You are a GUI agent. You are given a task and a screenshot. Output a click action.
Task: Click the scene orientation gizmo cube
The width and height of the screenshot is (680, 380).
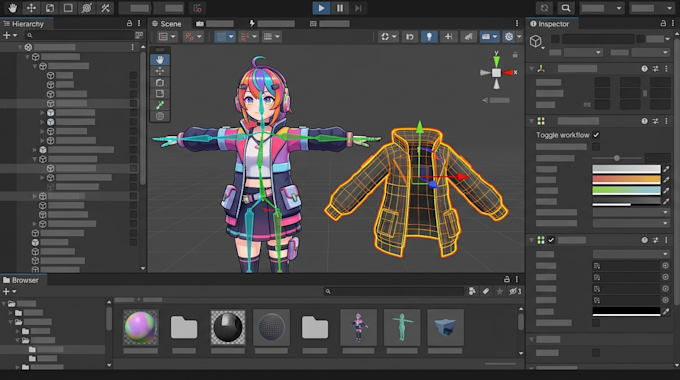tap(496, 73)
